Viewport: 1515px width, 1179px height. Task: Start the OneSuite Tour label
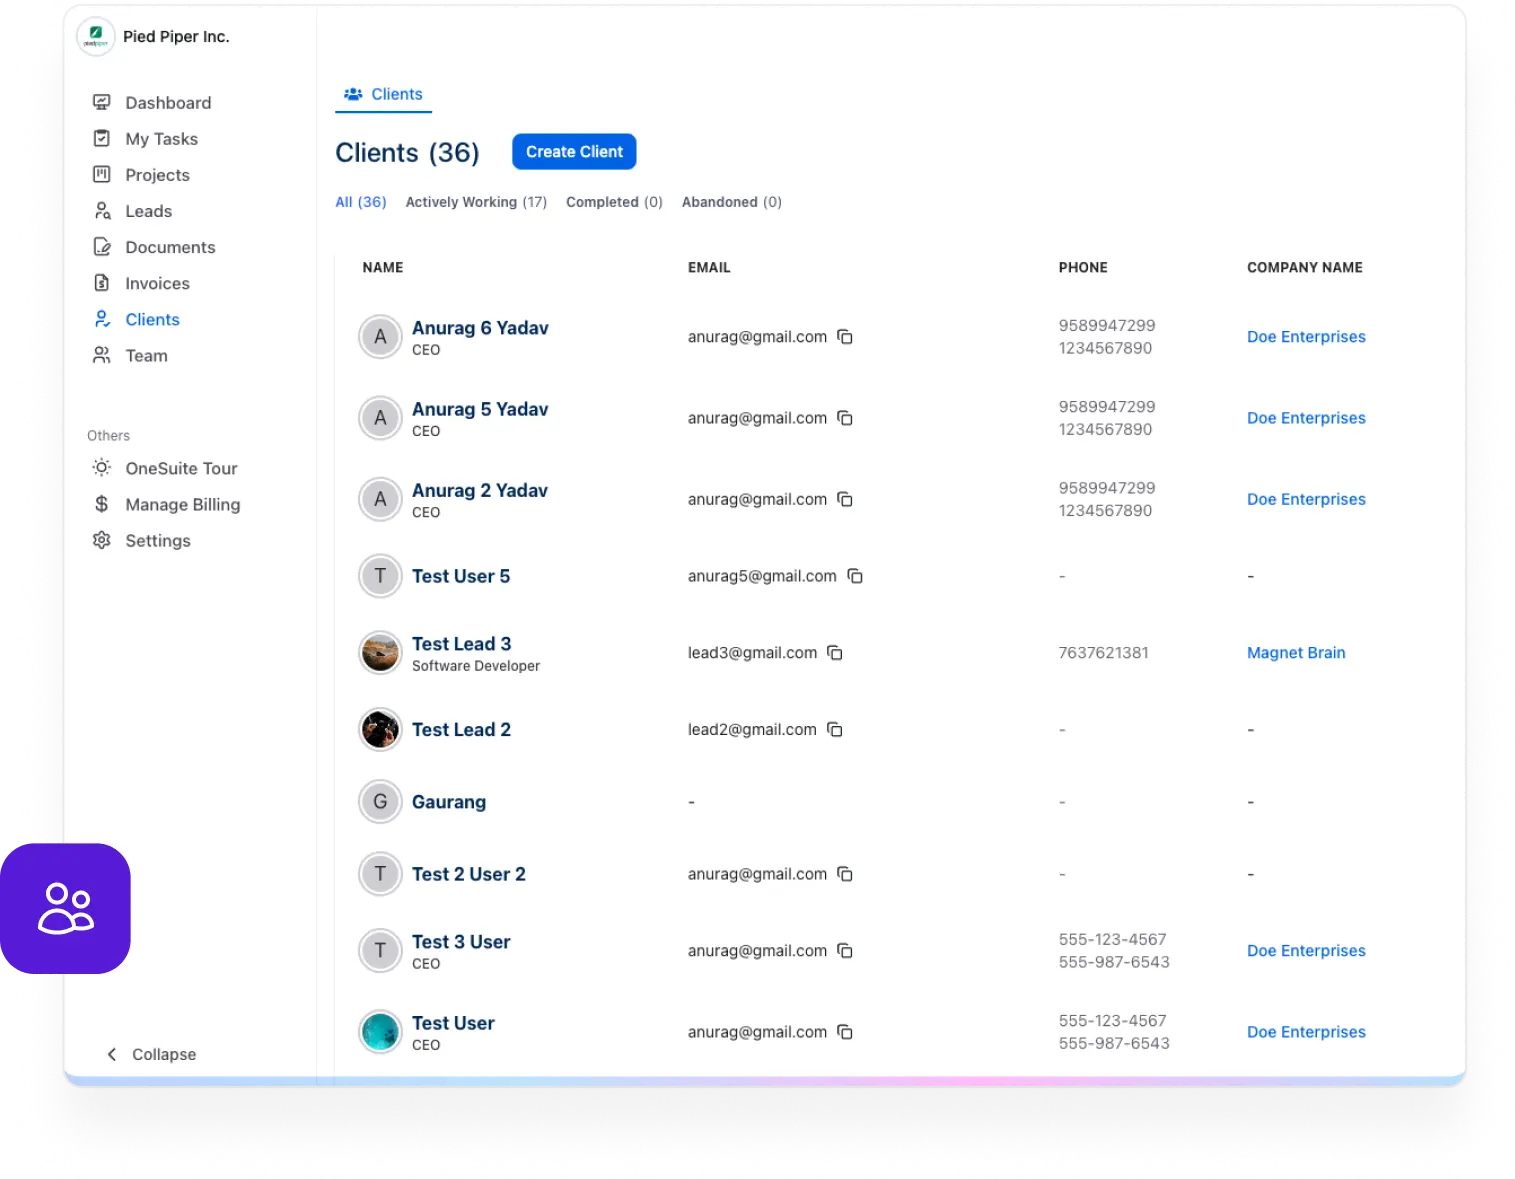pos(181,468)
